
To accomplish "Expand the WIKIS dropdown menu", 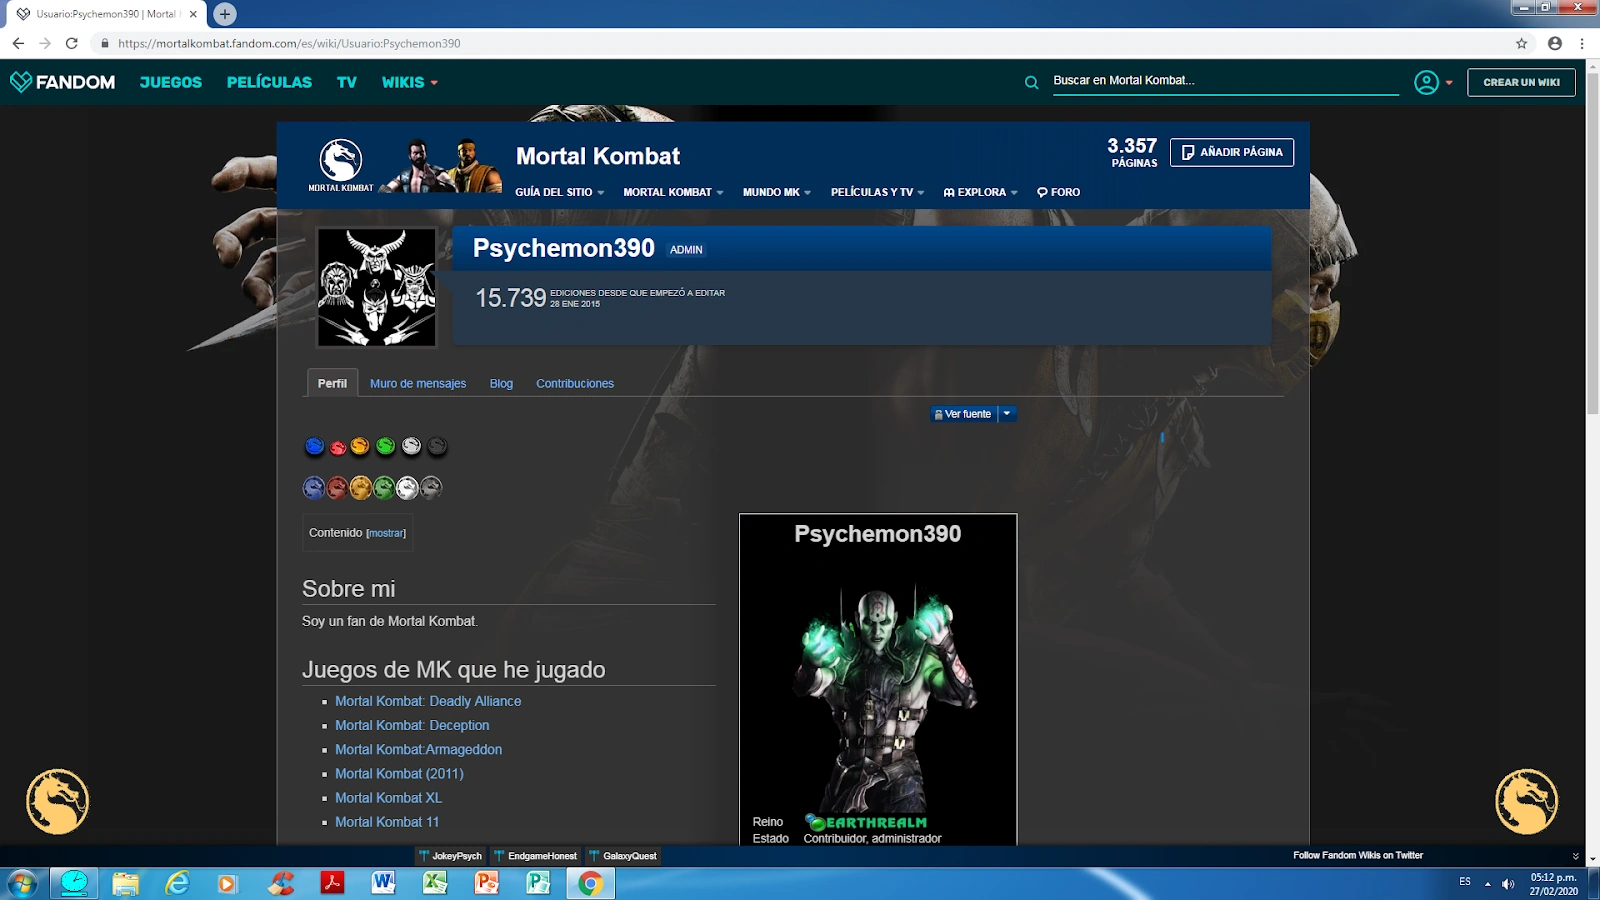I will pos(410,82).
